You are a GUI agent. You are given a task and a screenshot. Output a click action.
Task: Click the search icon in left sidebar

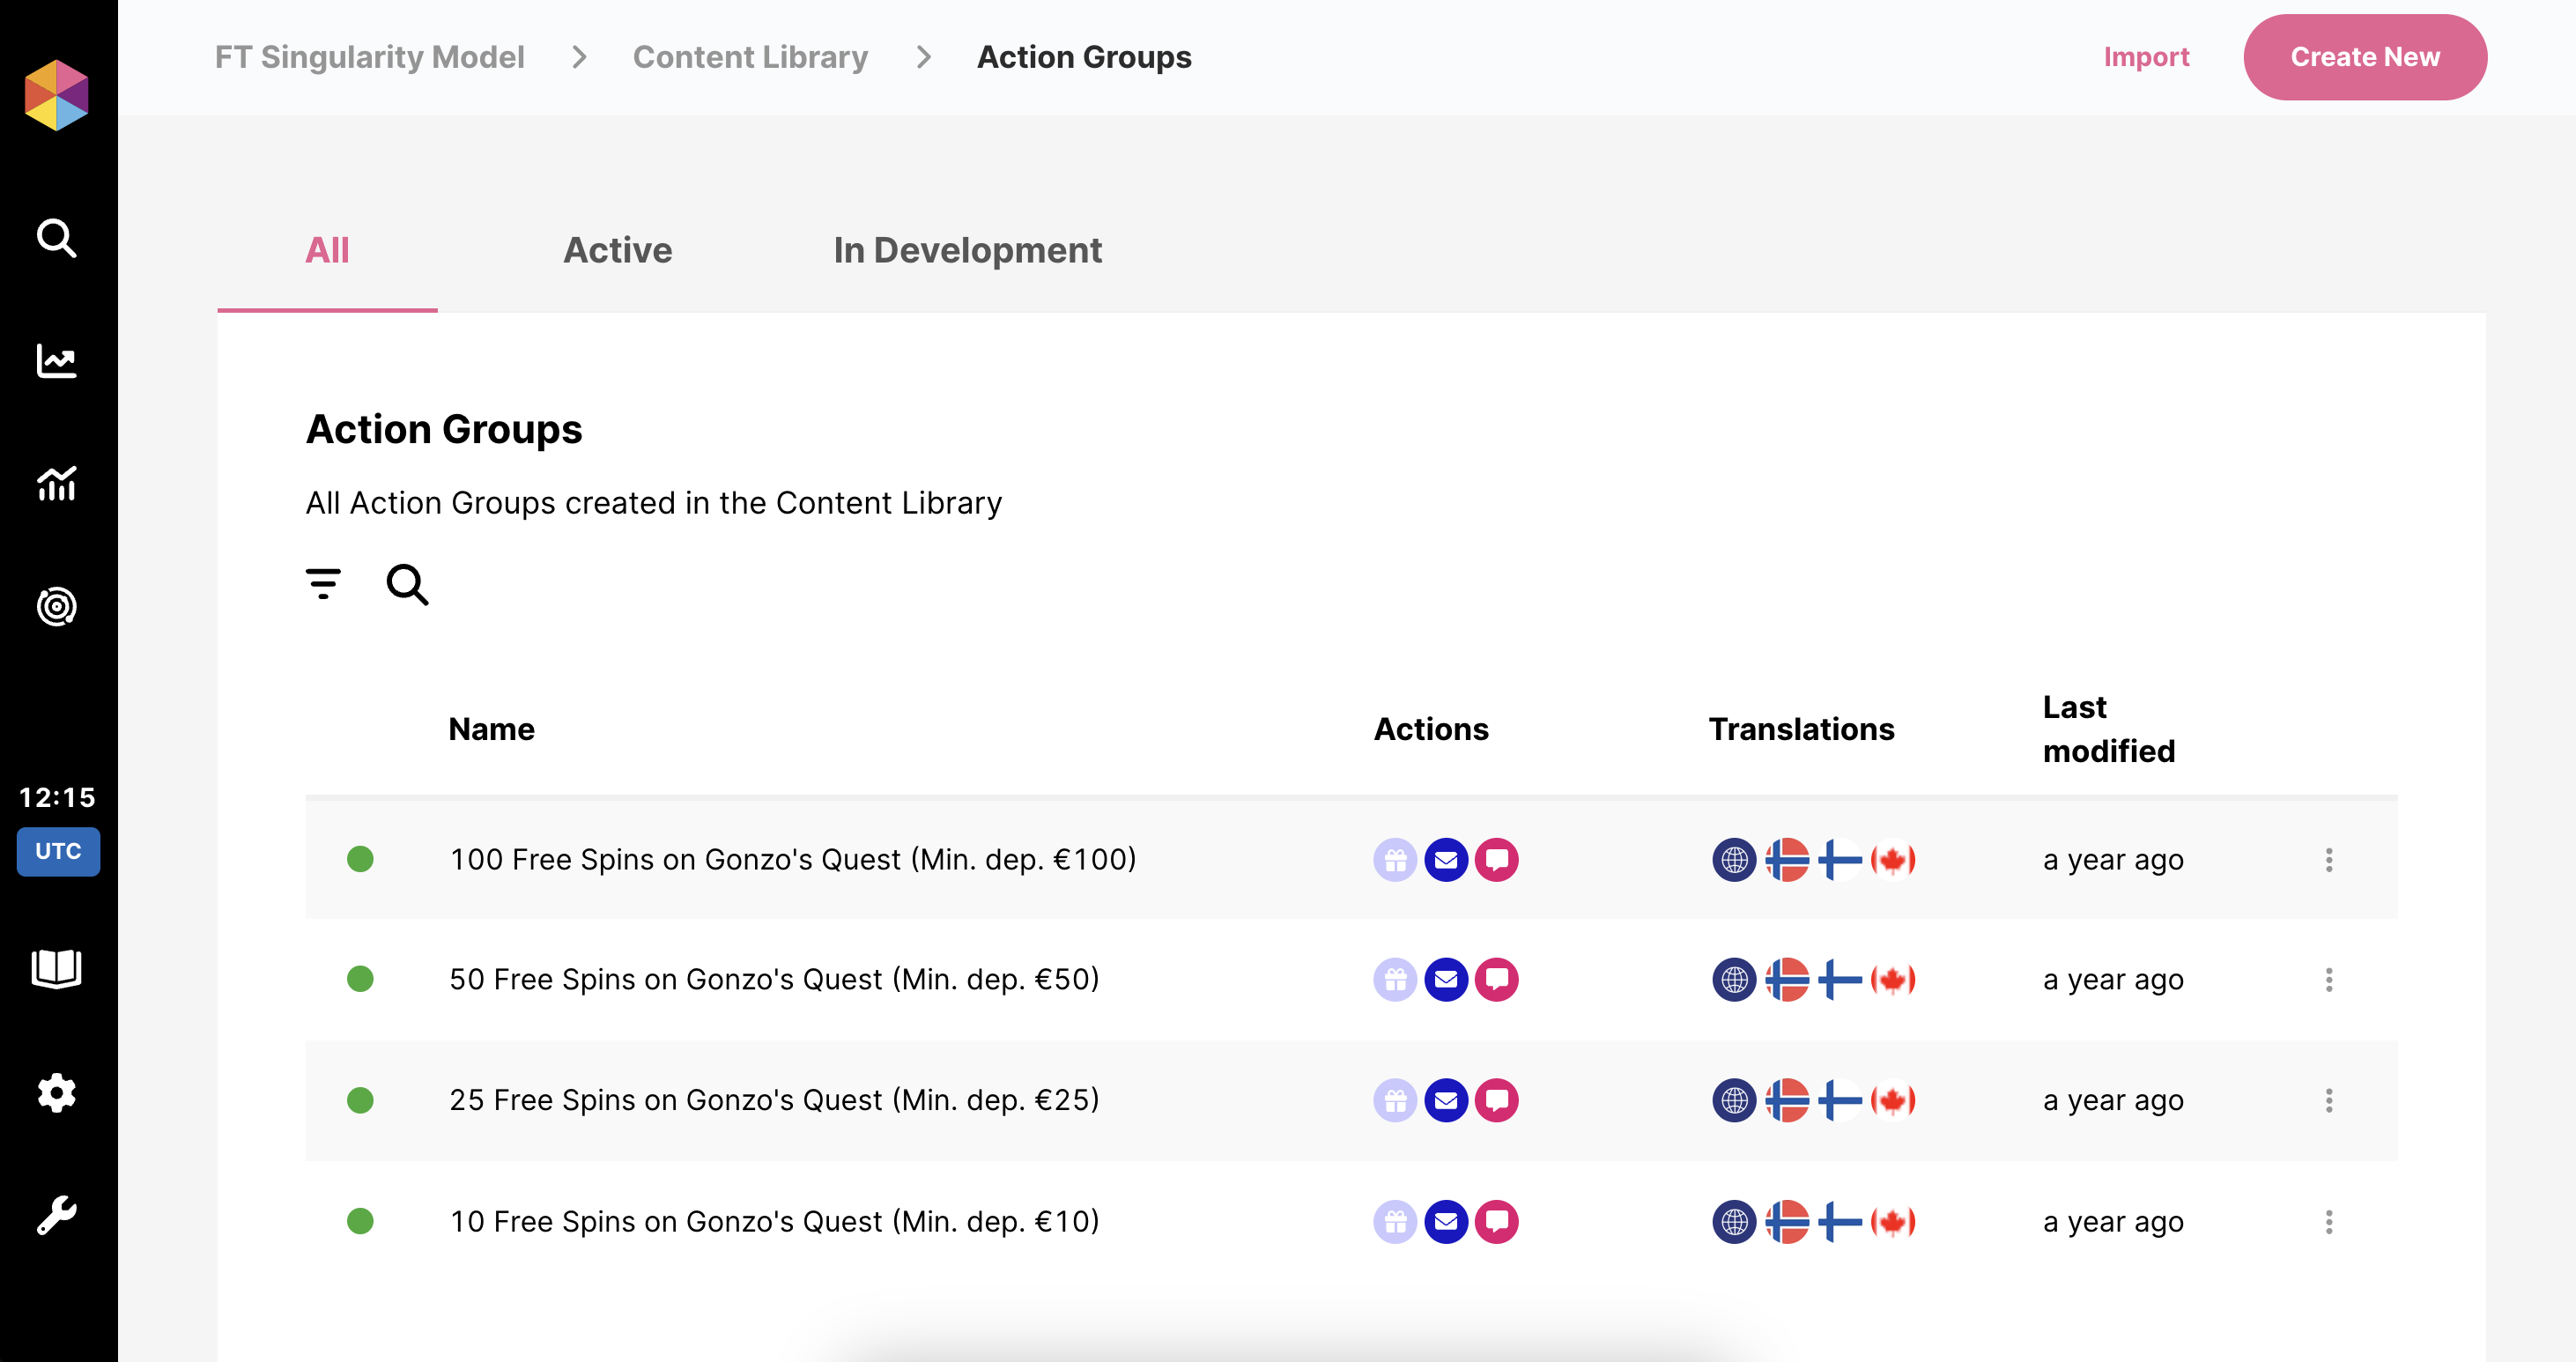[x=56, y=238]
